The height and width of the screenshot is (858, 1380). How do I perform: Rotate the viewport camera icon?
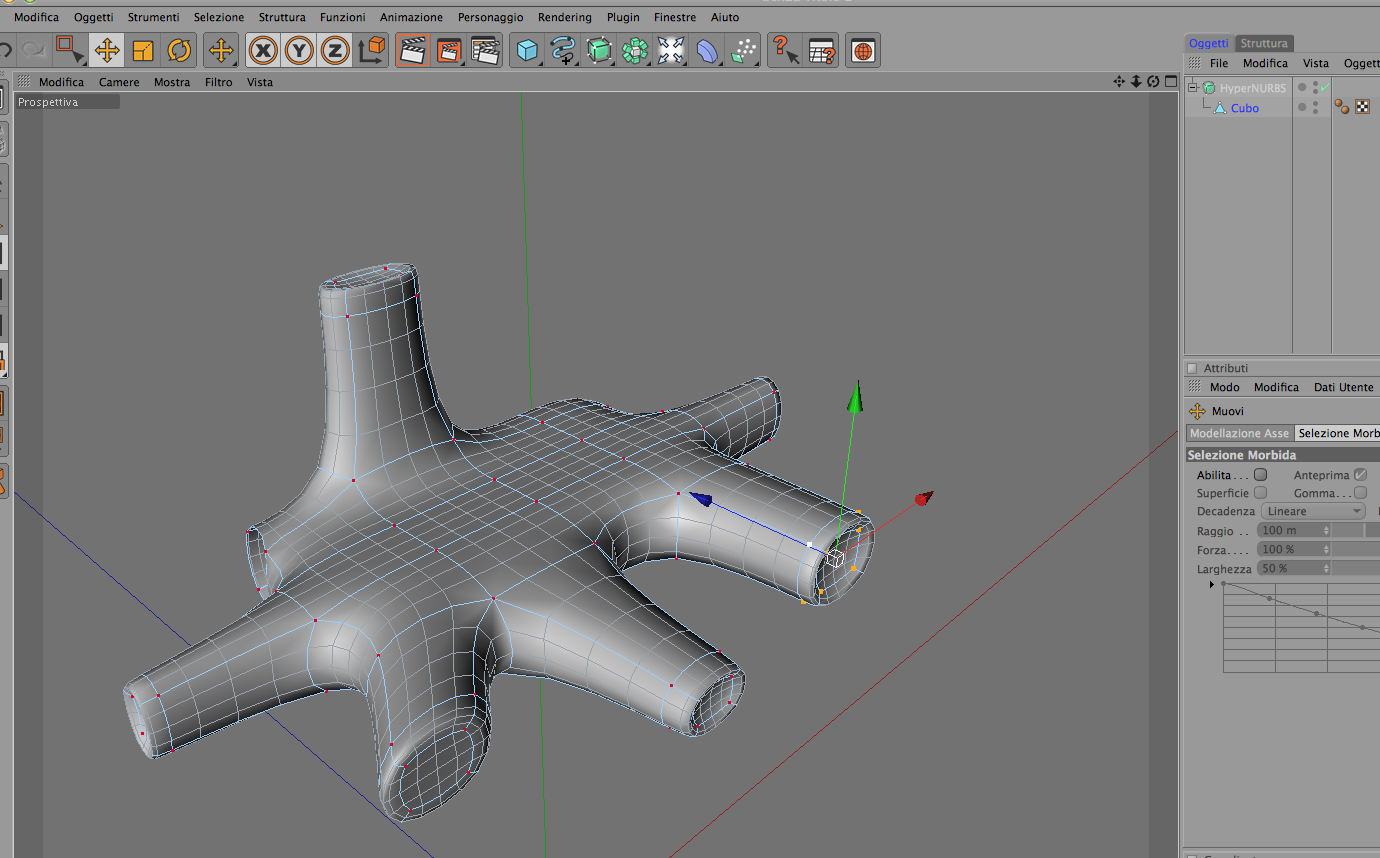click(x=1153, y=82)
